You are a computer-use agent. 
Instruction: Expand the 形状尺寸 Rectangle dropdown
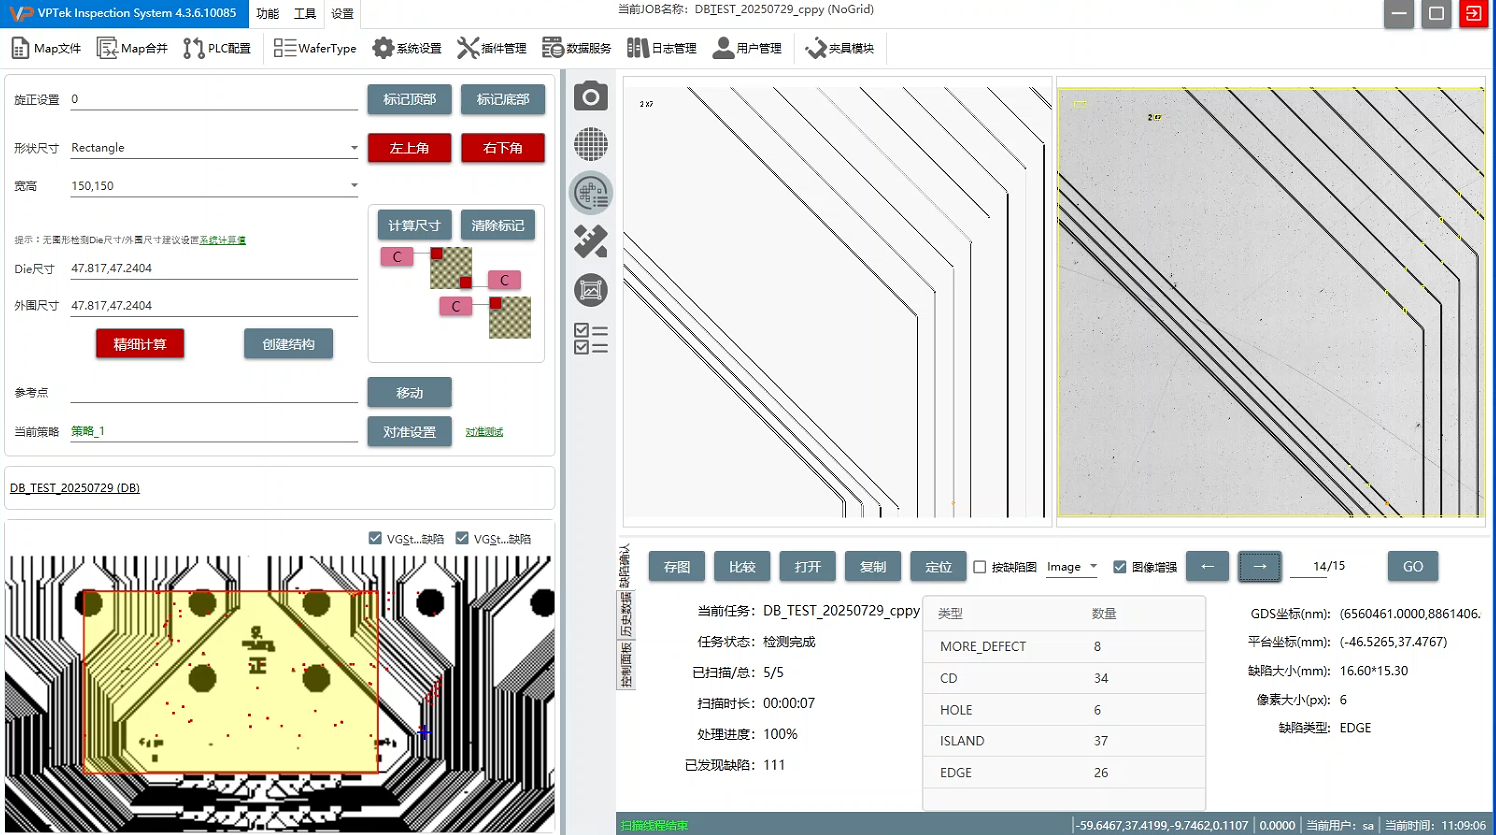point(354,148)
